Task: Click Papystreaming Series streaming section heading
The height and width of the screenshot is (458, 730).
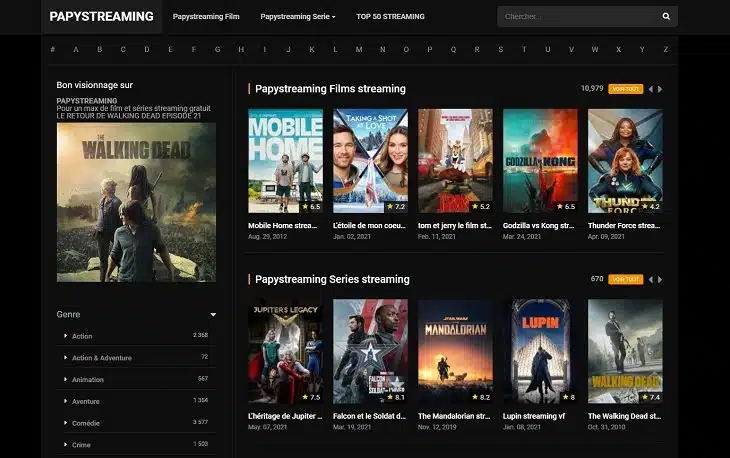Action: pos(332,279)
